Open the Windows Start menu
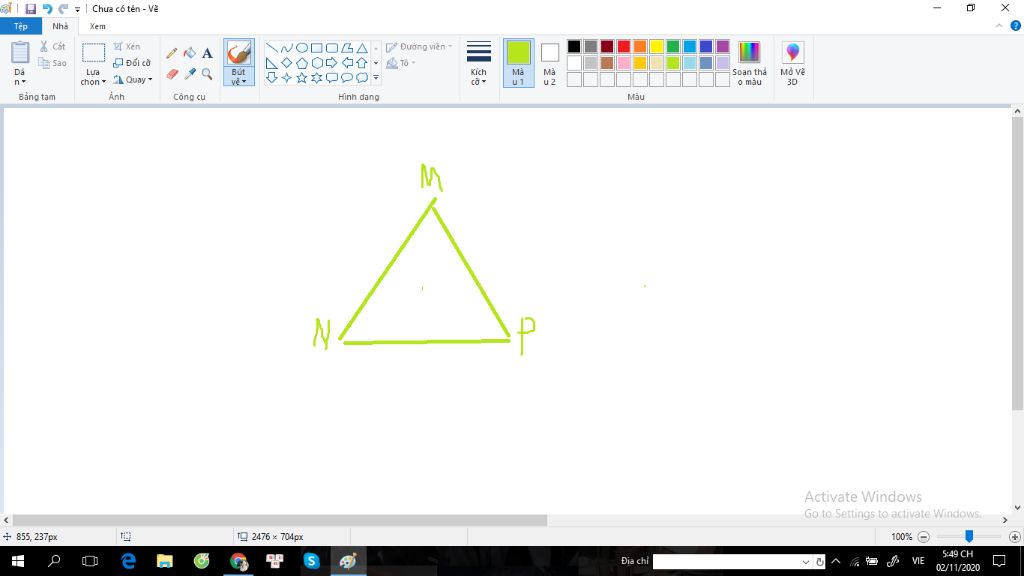The height and width of the screenshot is (576, 1024). 18,561
